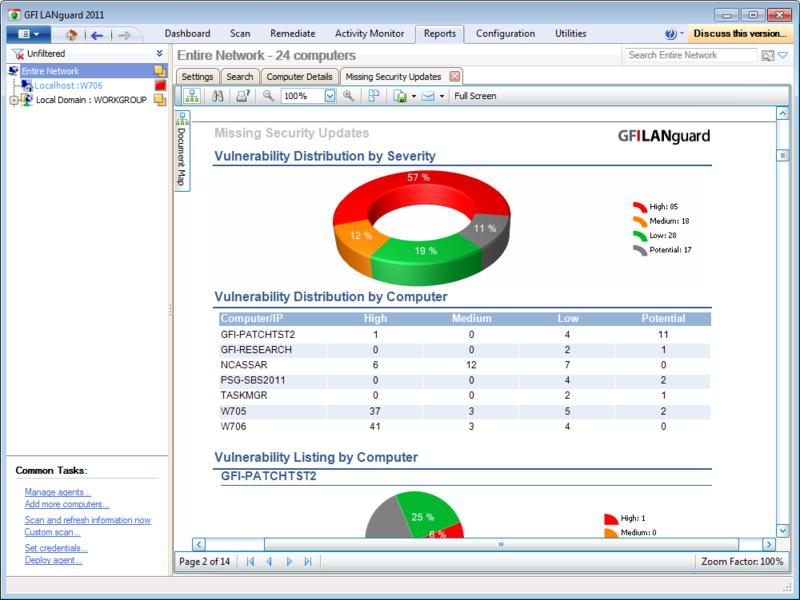The height and width of the screenshot is (600, 800).
Task: Click the horizontal scroll right arrow
Action: click(768, 544)
